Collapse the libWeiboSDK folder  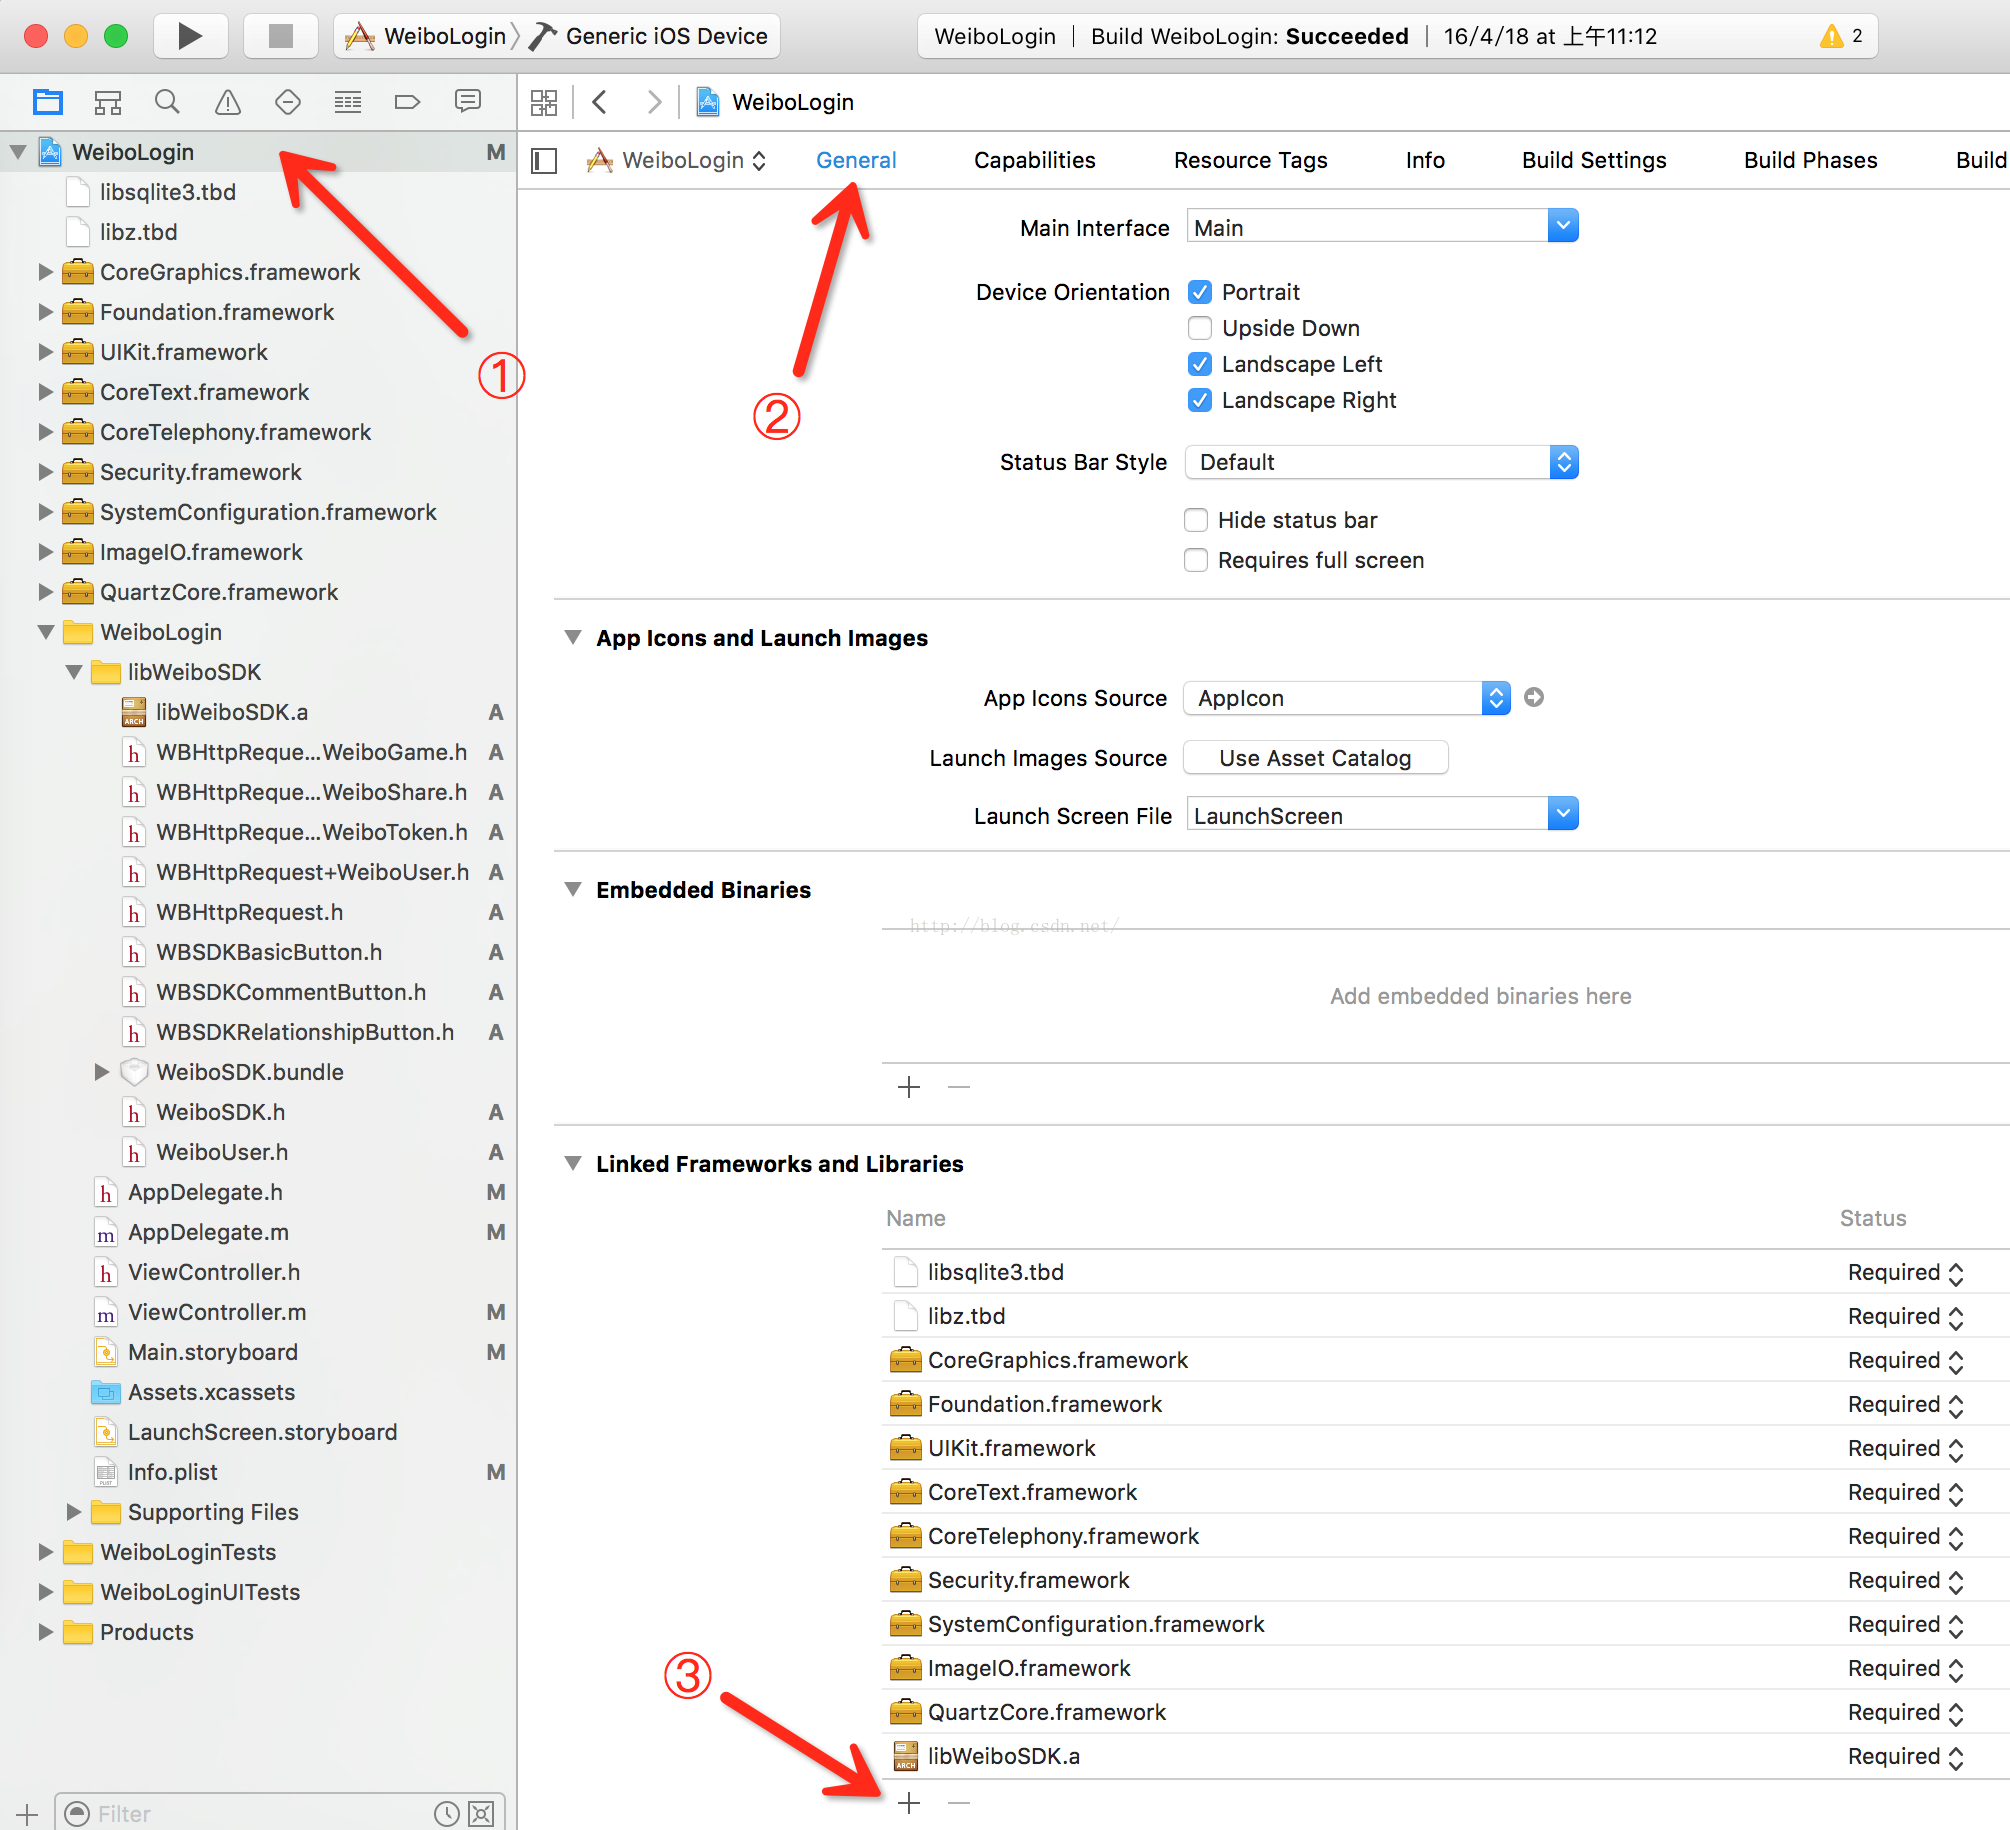click(x=74, y=672)
